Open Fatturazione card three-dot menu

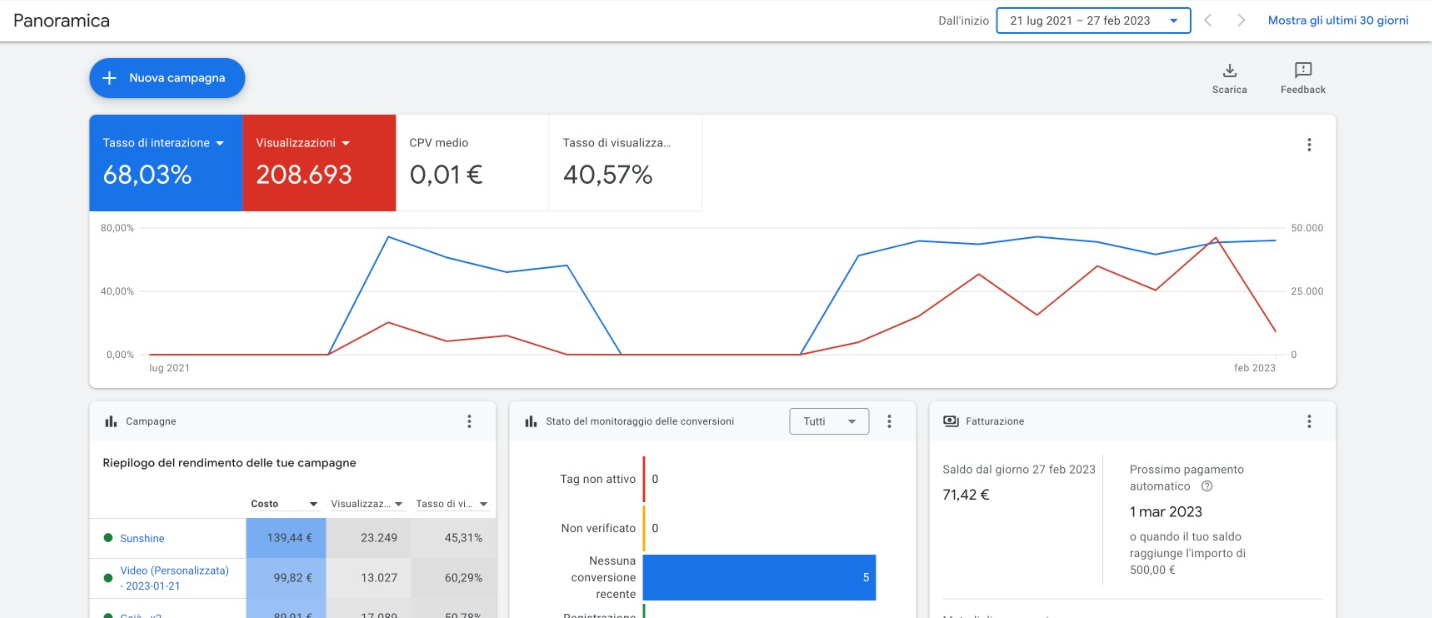(x=1309, y=422)
